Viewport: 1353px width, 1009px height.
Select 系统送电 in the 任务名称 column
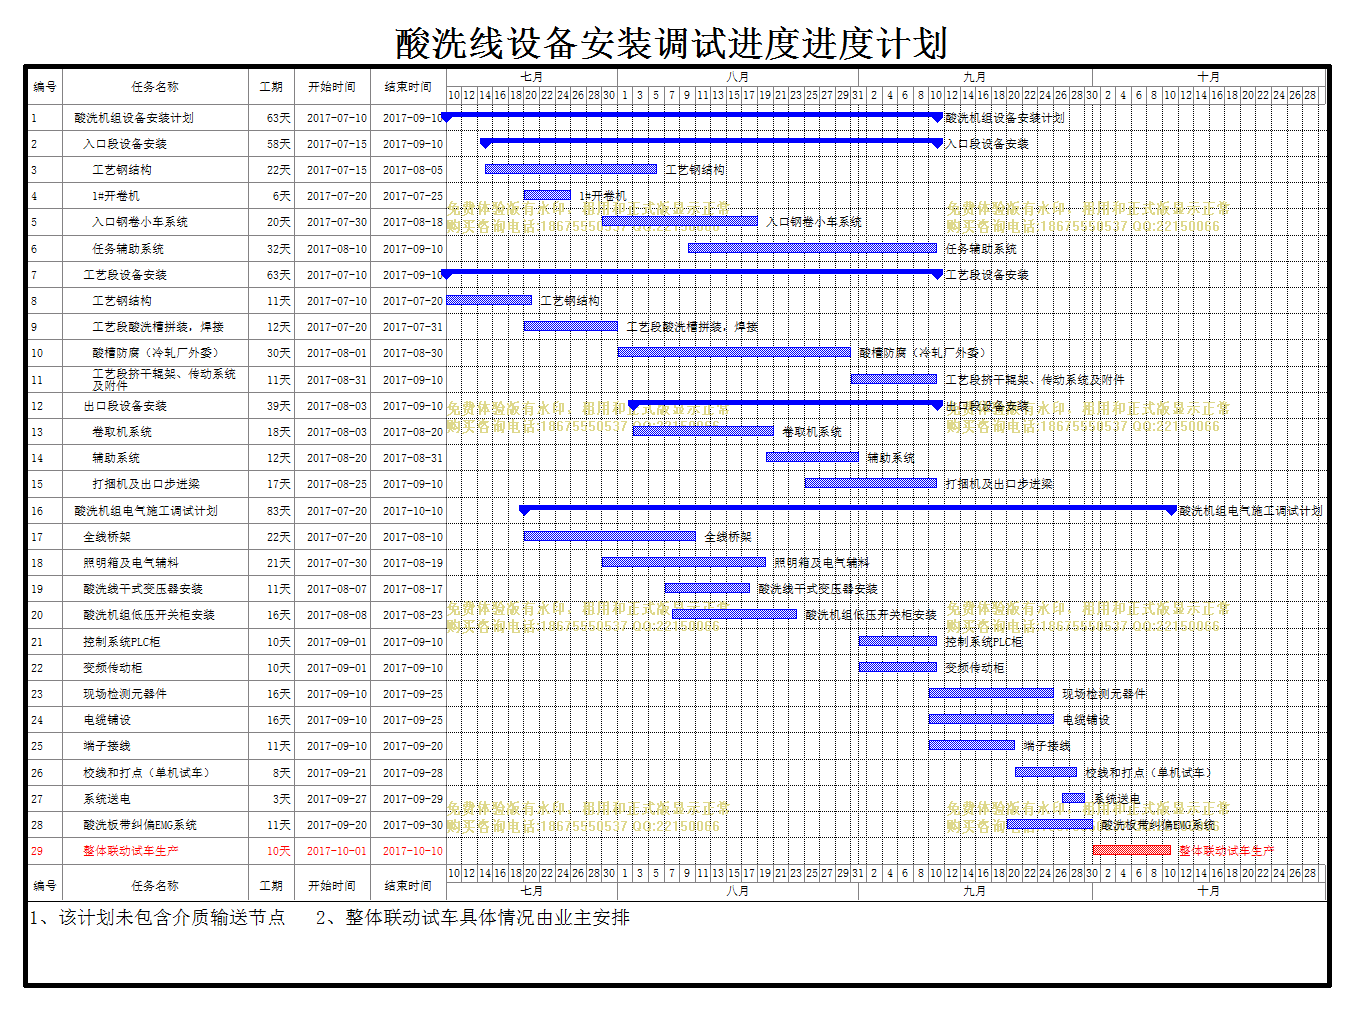coord(107,799)
